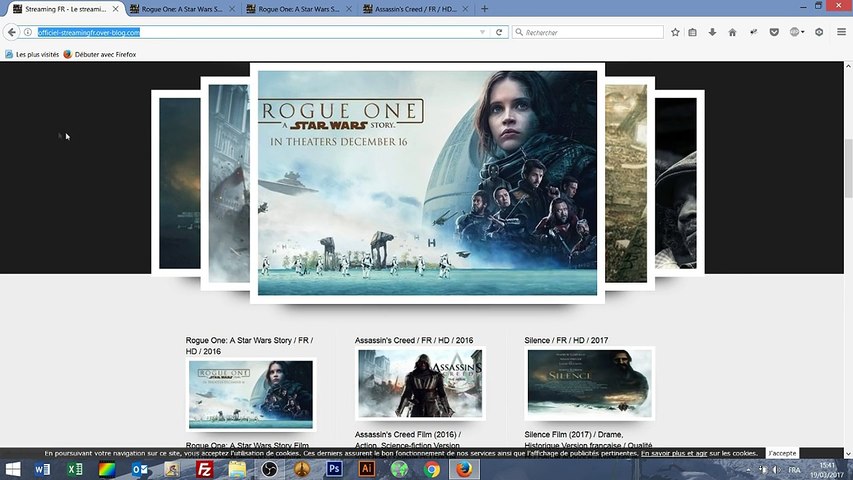Click the large Rogue One slider image
This screenshot has width=853, height=480.
tap(427, 183)
